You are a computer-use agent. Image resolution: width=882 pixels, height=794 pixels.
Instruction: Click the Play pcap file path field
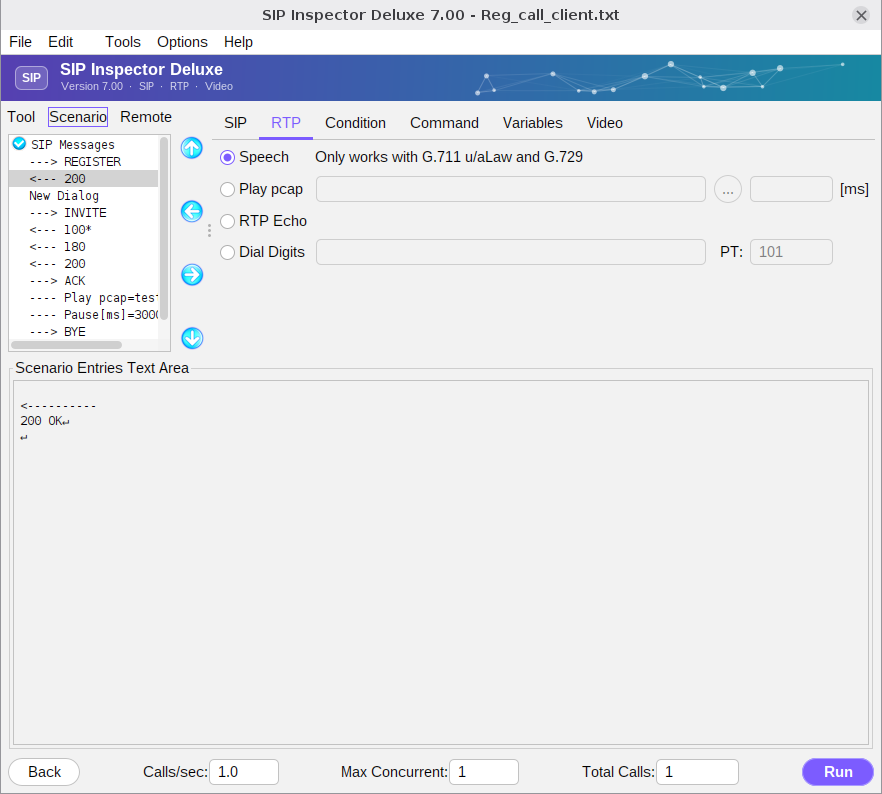pos(511,189)
